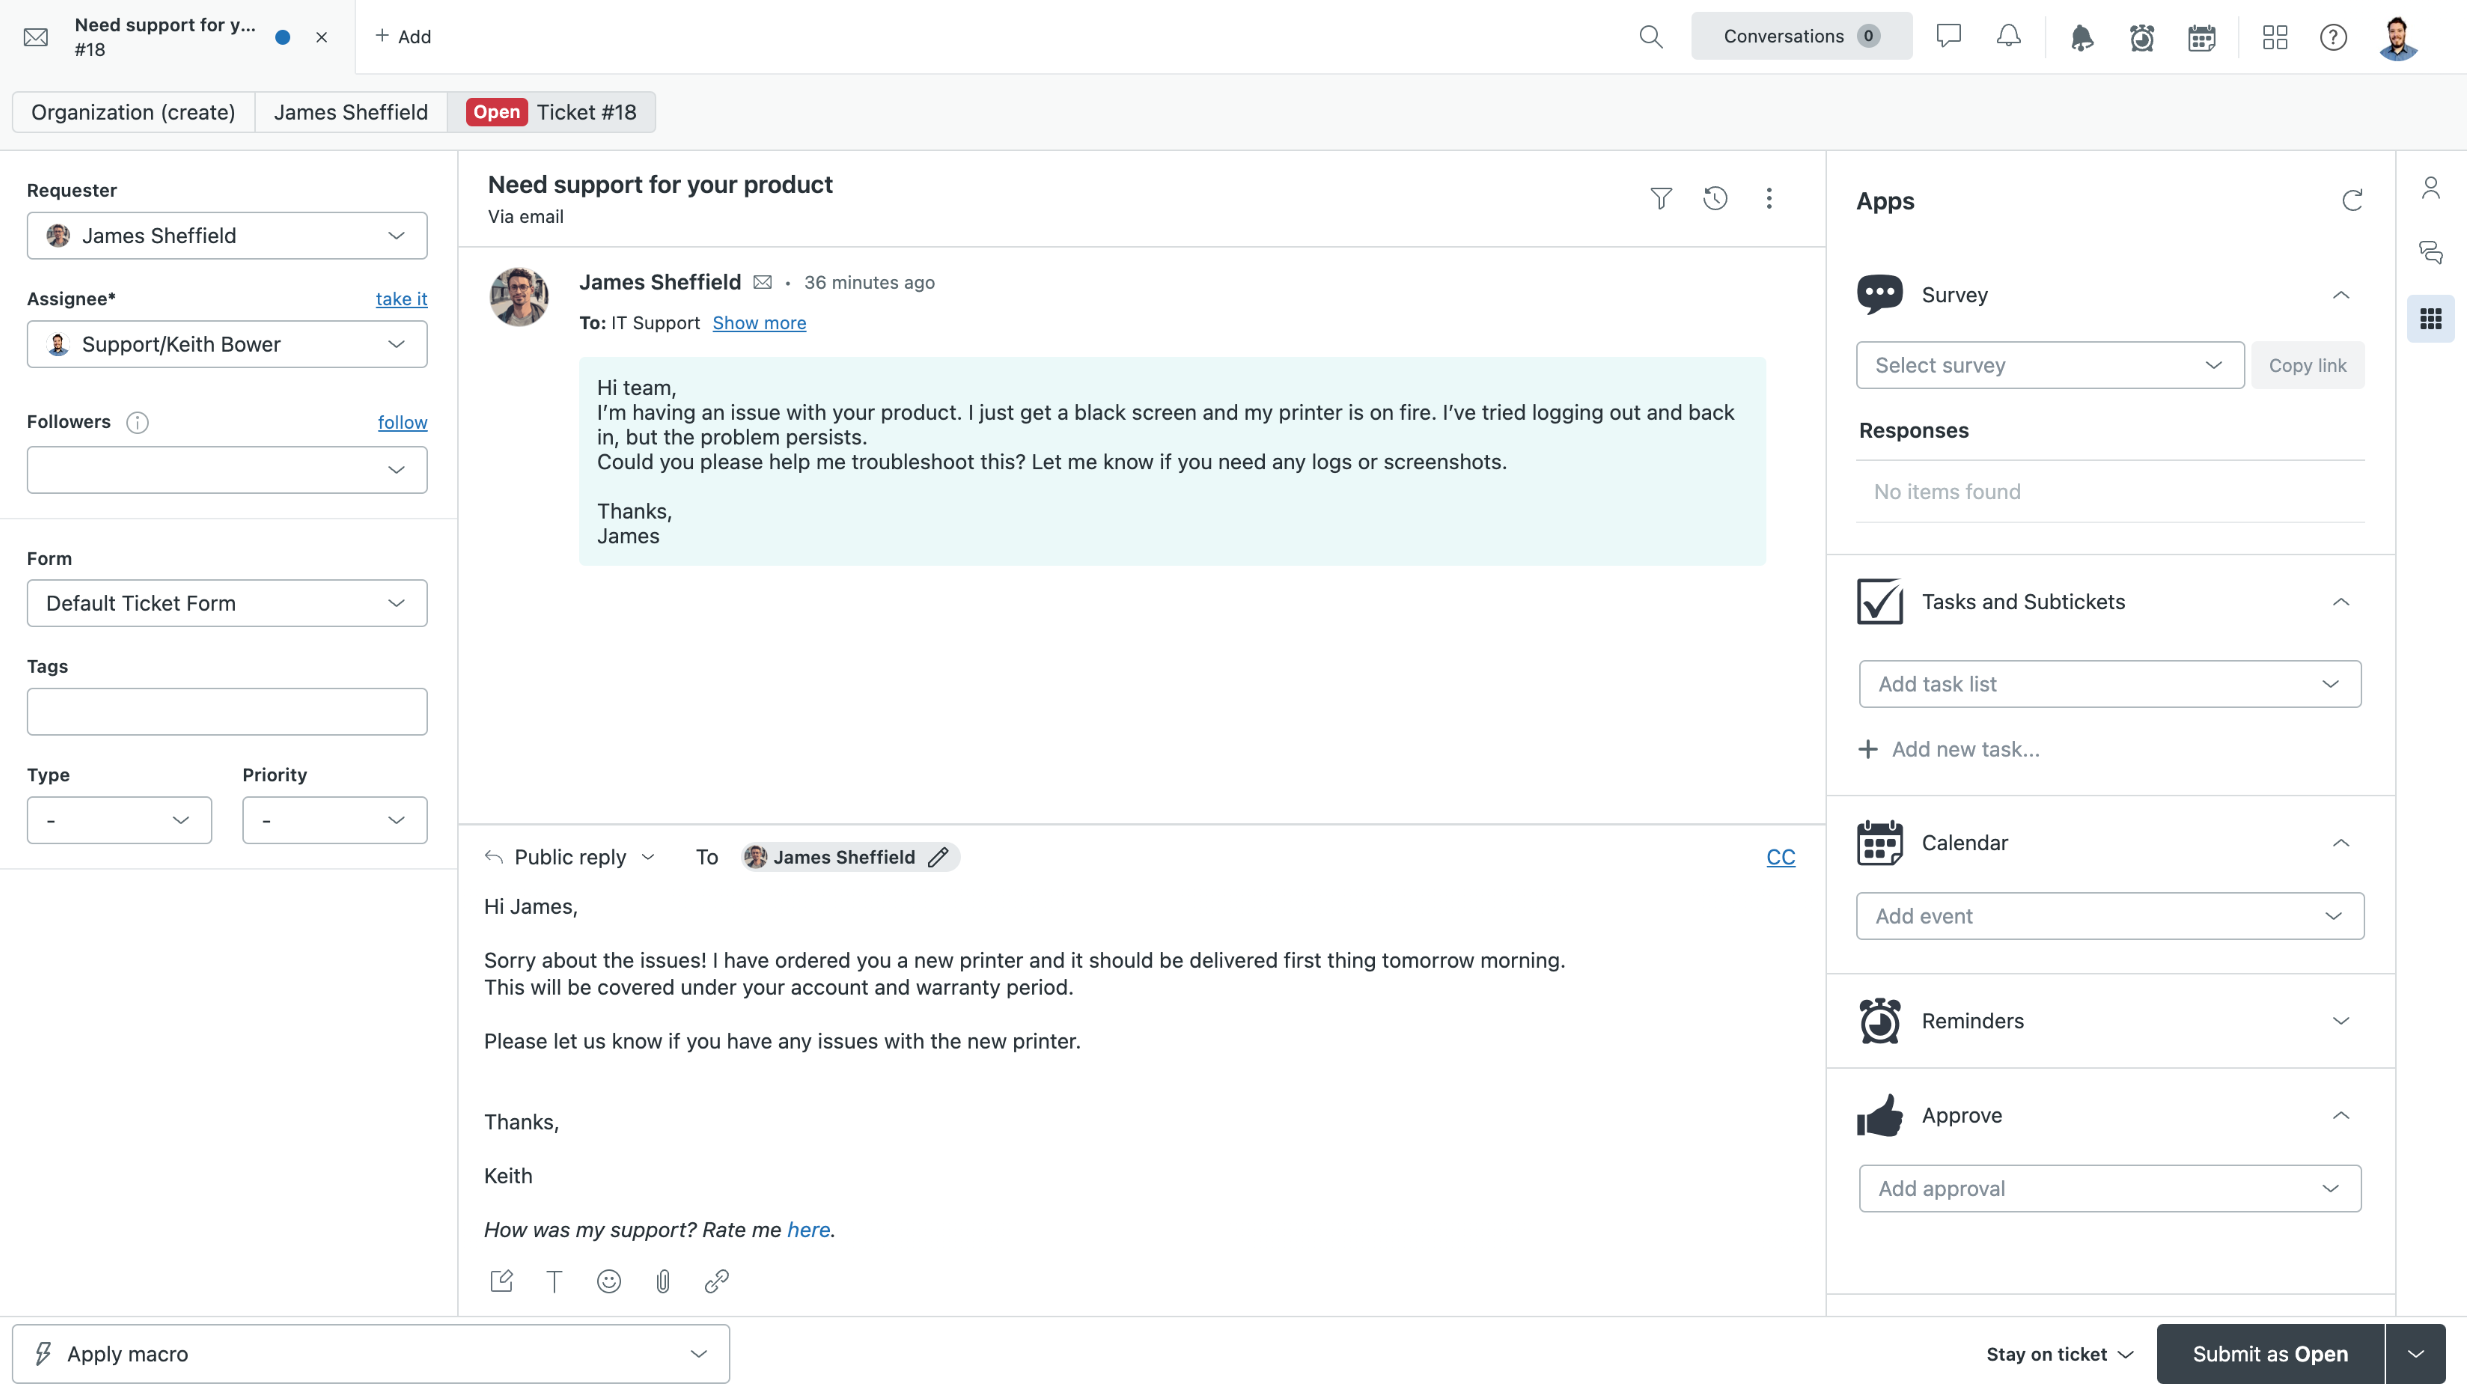Image resolution: width=2467 pixels, height=1390 pixels.
Task: Open calendar icon in top navigation bar
Action: click(2201, 37)
